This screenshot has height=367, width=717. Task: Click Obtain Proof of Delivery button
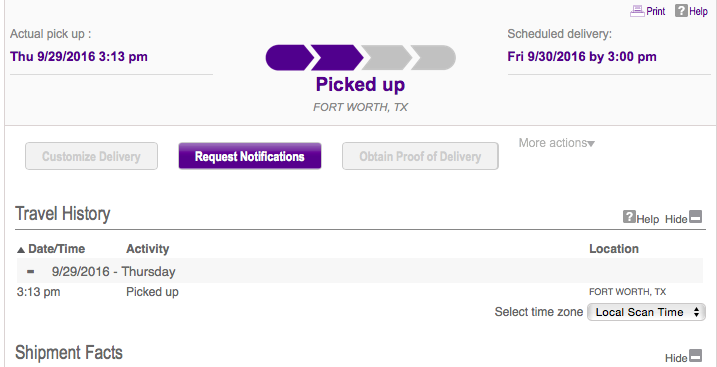[x=420, y=156]
